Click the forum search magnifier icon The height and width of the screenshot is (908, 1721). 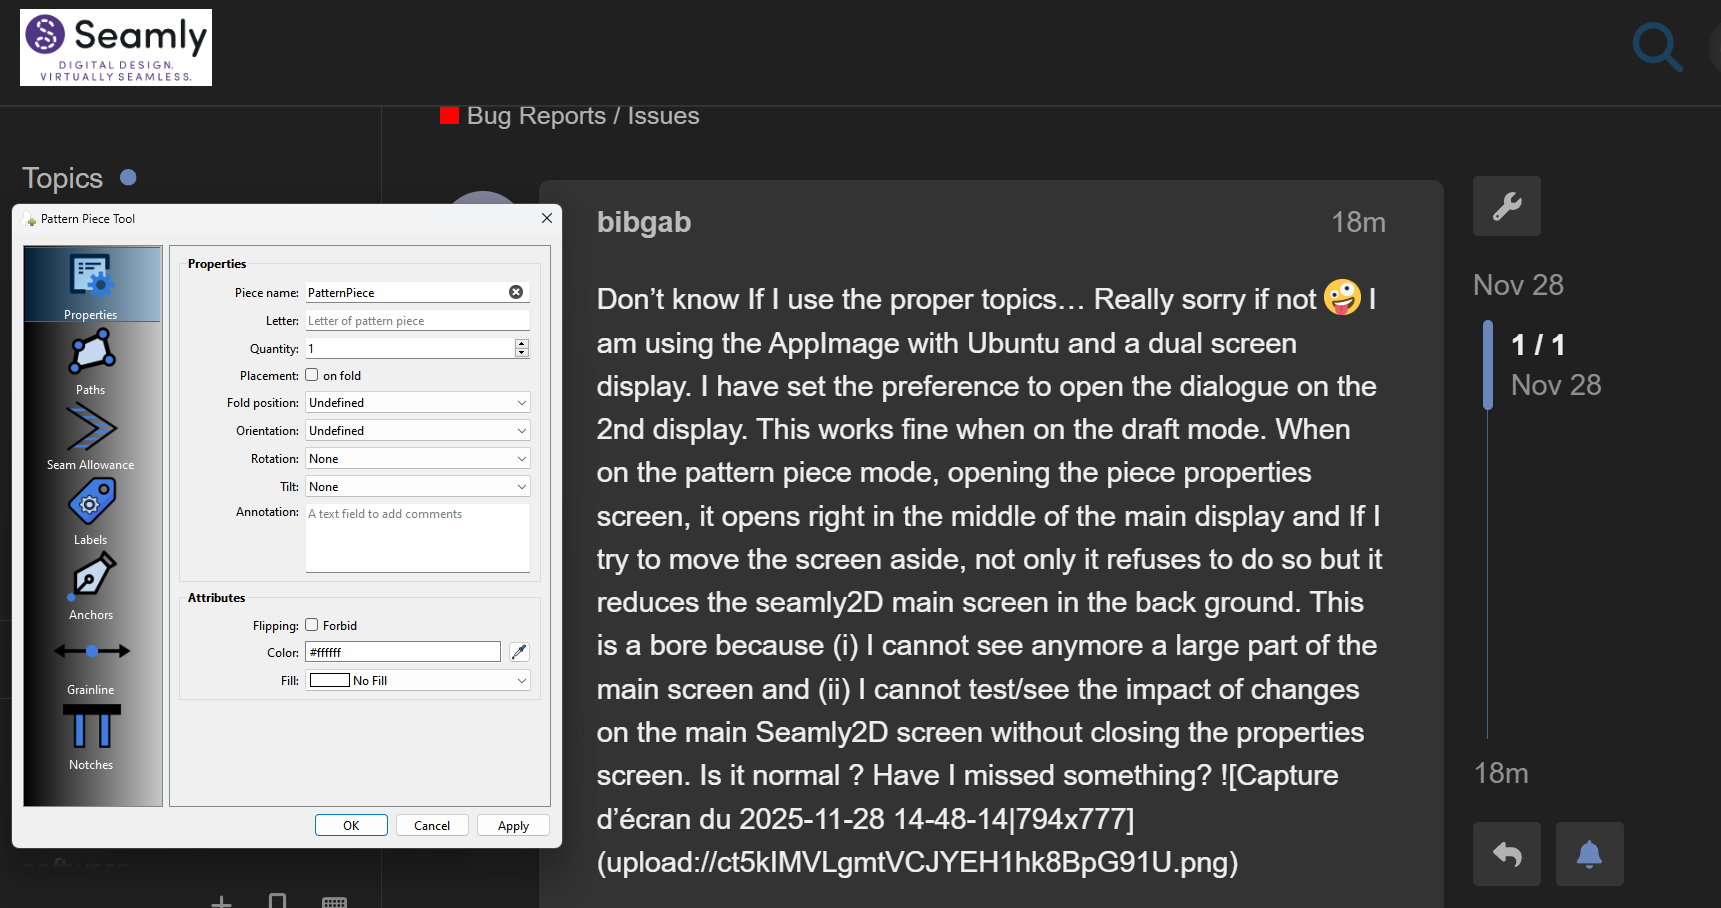1656,46
